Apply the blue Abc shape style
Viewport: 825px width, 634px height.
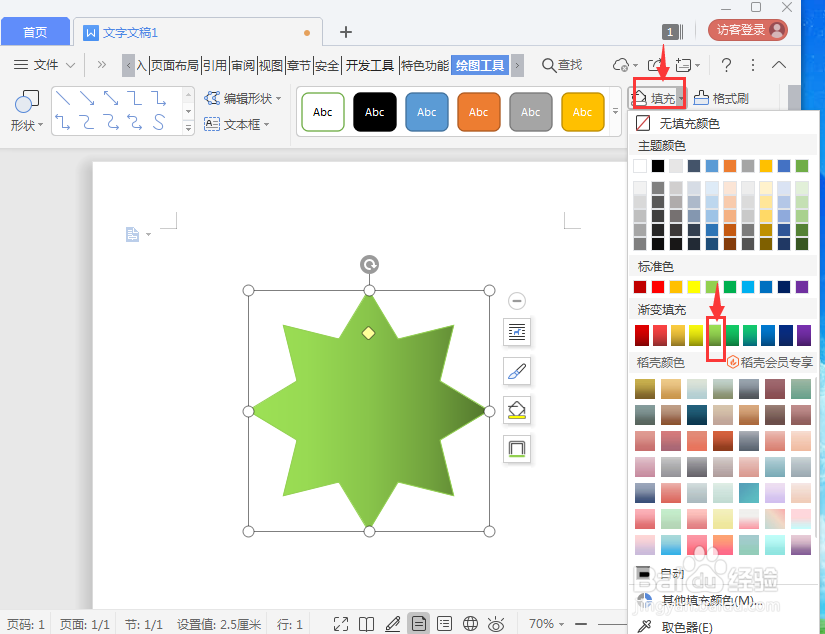(427, 112)
